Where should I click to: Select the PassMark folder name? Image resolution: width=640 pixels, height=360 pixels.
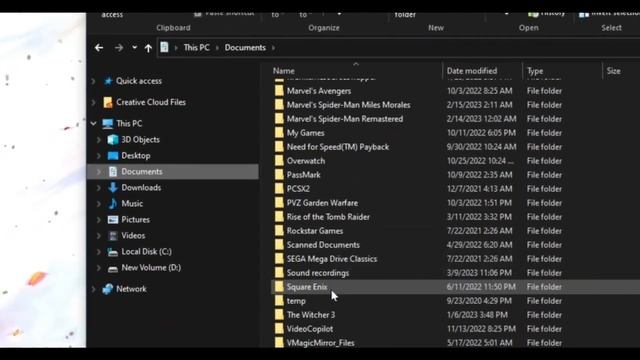pyautogui.click(x=303, y=175)
